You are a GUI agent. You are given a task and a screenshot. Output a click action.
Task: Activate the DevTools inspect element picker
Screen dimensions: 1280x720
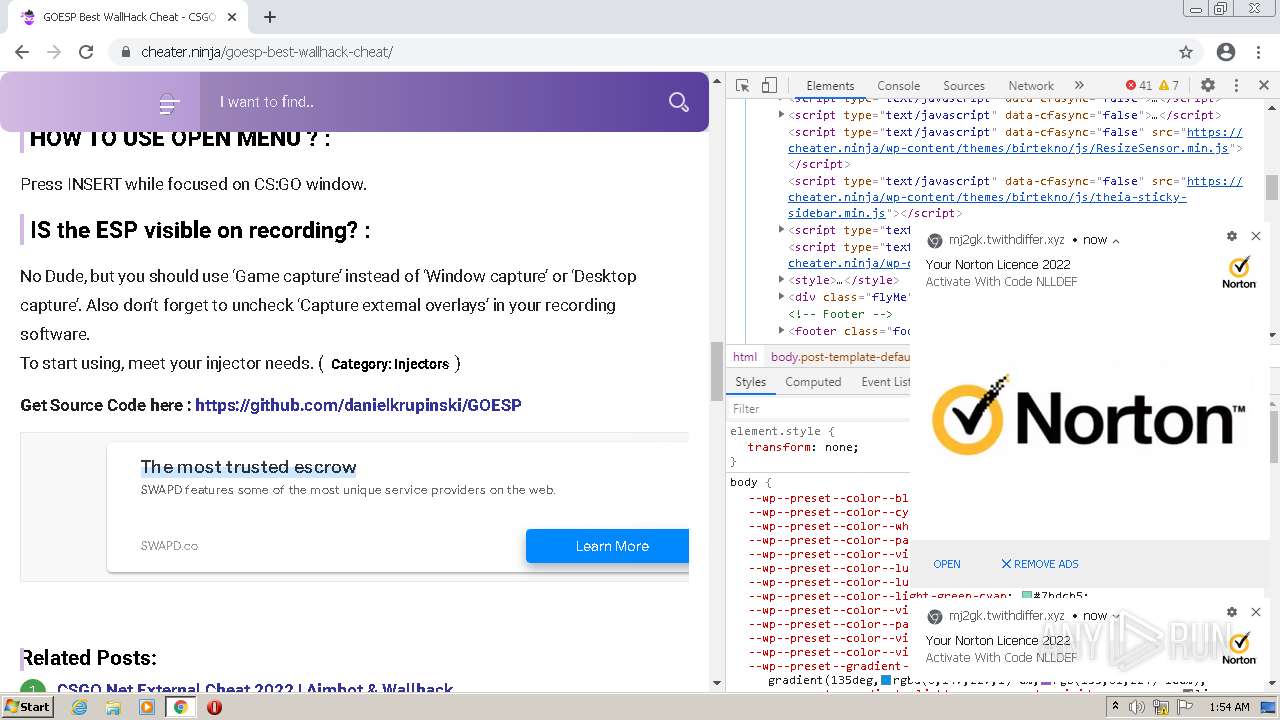pyautogui.click(x=742, y=86)
